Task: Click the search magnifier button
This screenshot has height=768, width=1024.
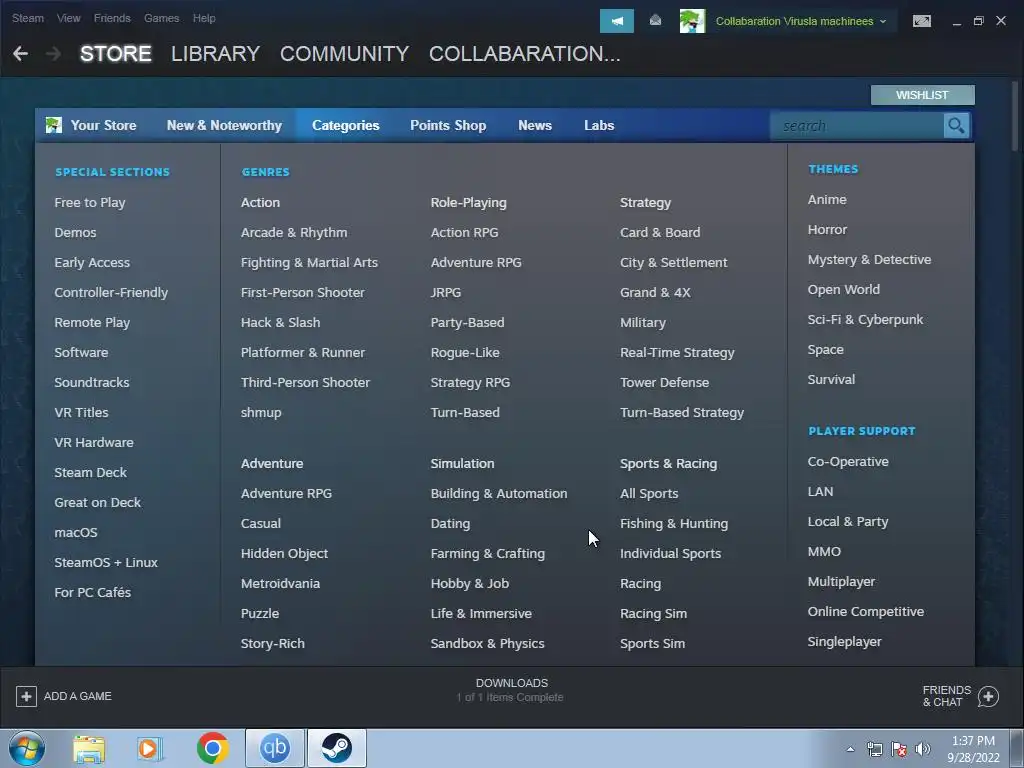Action: click(956, 125)
